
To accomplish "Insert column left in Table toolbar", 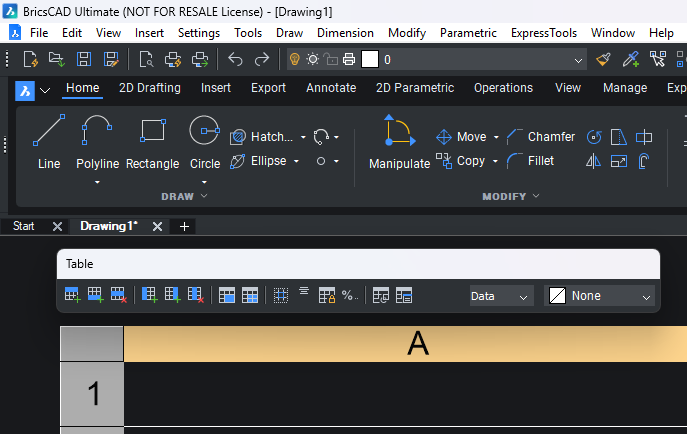I will pos(149,295).
